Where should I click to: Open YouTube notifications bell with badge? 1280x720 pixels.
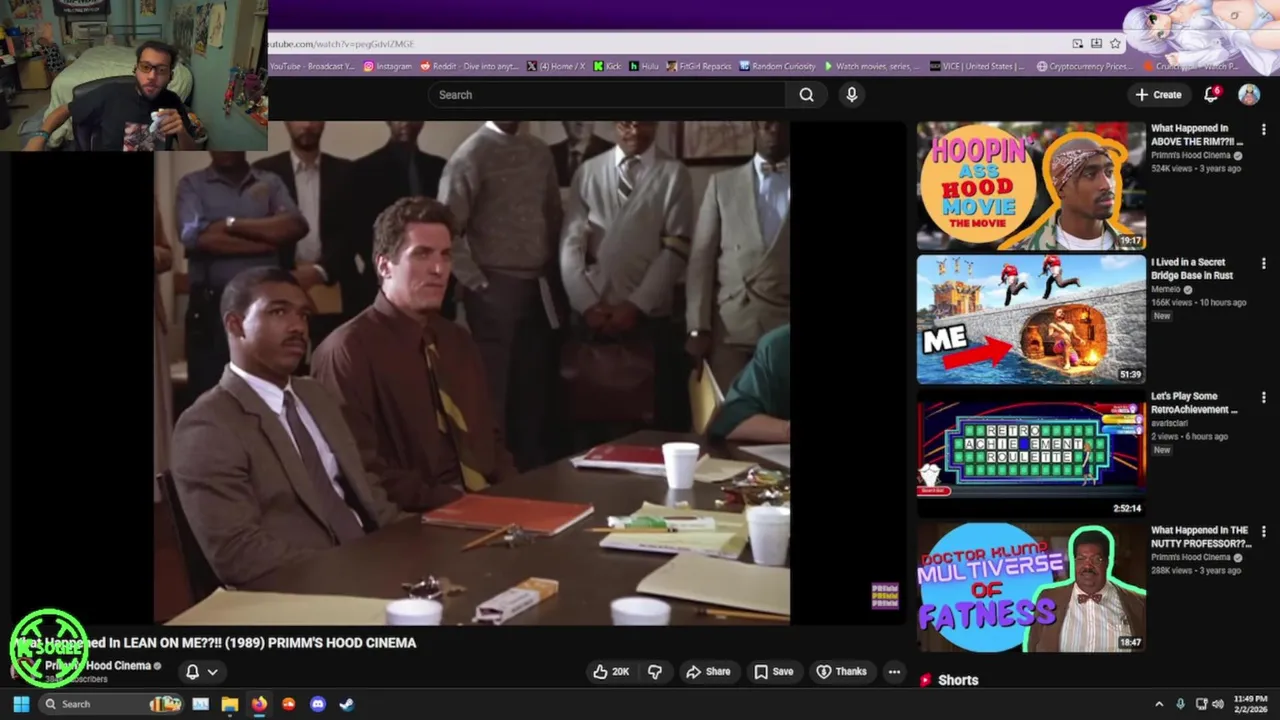1211,94
